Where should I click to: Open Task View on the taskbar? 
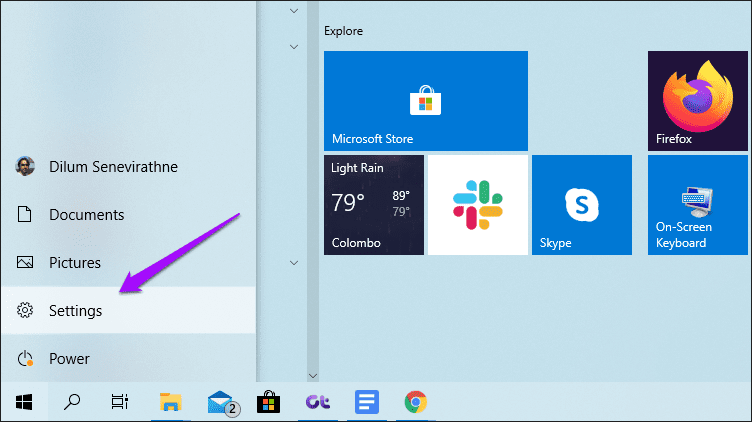[119, 402]
